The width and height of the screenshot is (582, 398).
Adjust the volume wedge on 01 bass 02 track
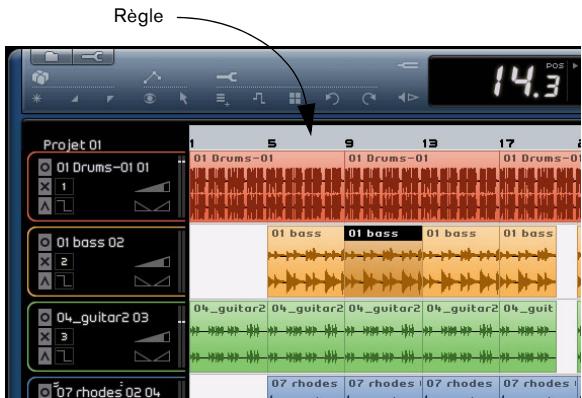152,262
